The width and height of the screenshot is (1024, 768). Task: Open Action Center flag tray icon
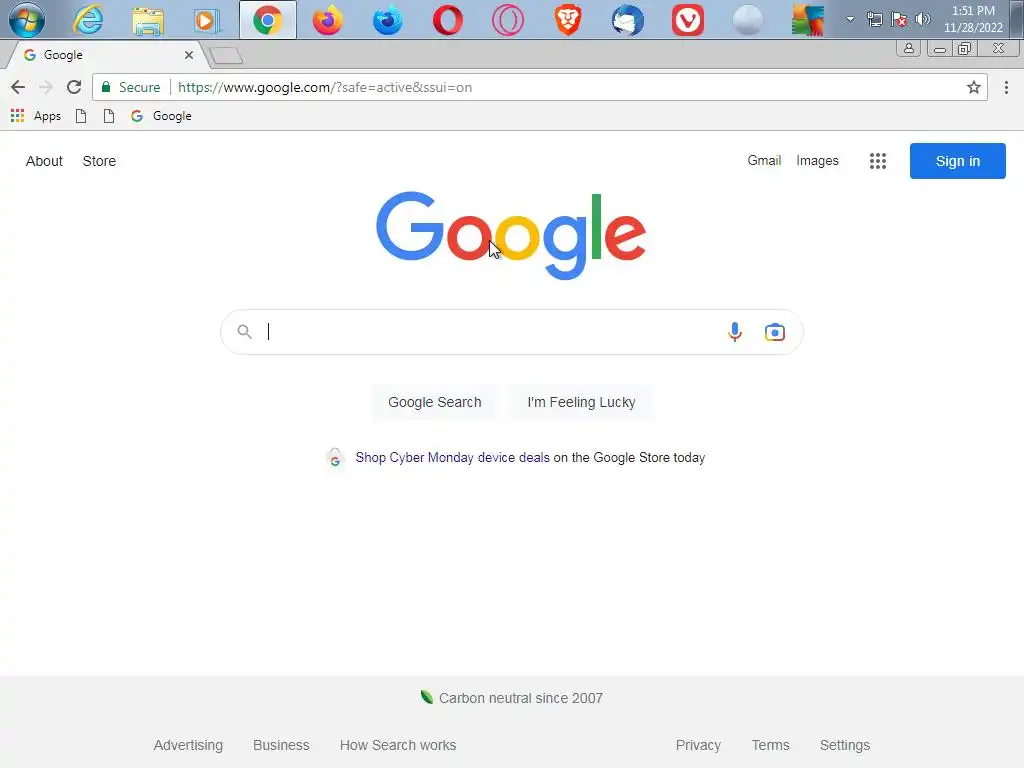click(x=899, y=19)
